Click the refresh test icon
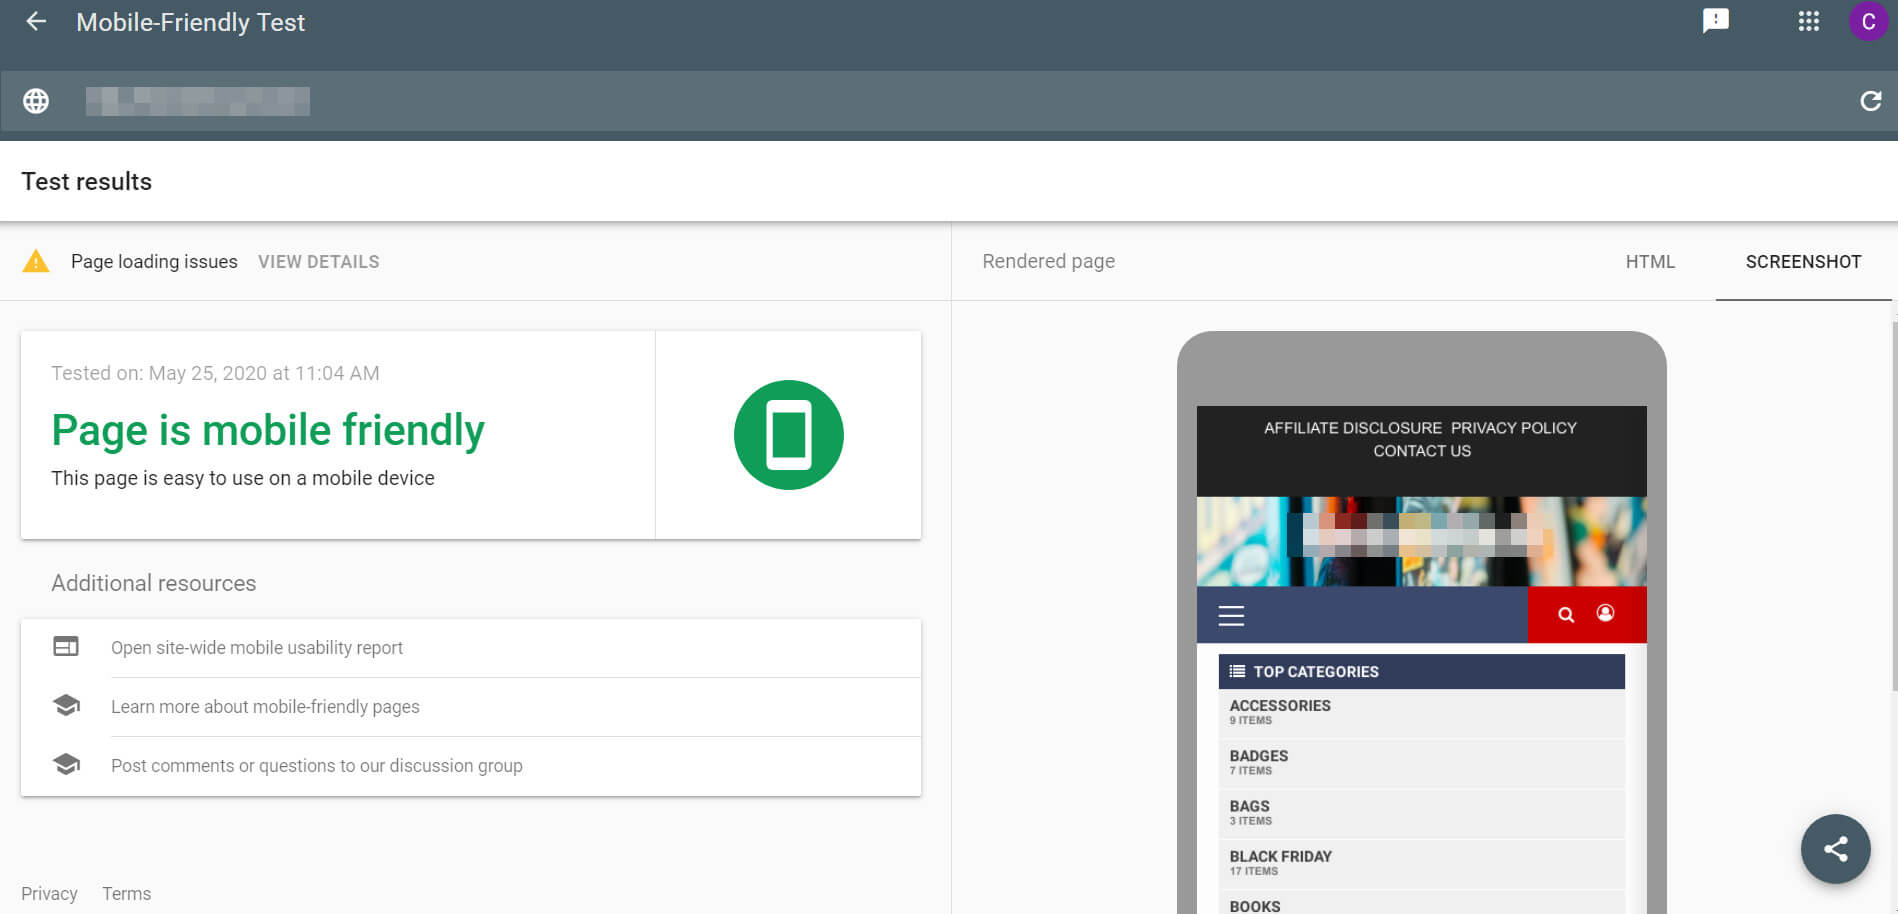The image size is (1898, 914). pos(1870,101)
